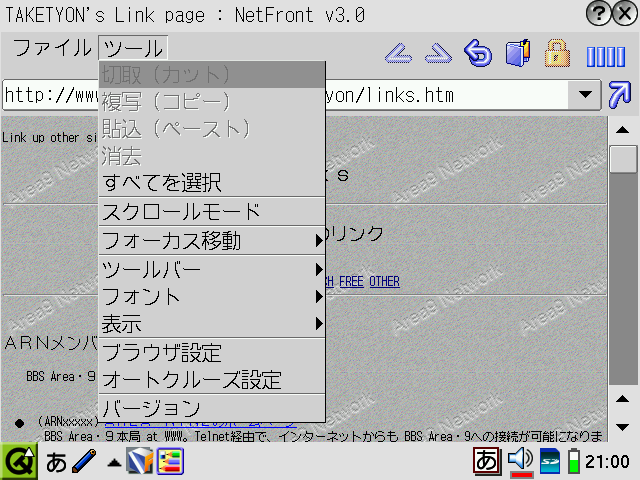Viewport: 640px width, 480px height.
Task: Expand the フォント submenu
Action: [212, 297]
